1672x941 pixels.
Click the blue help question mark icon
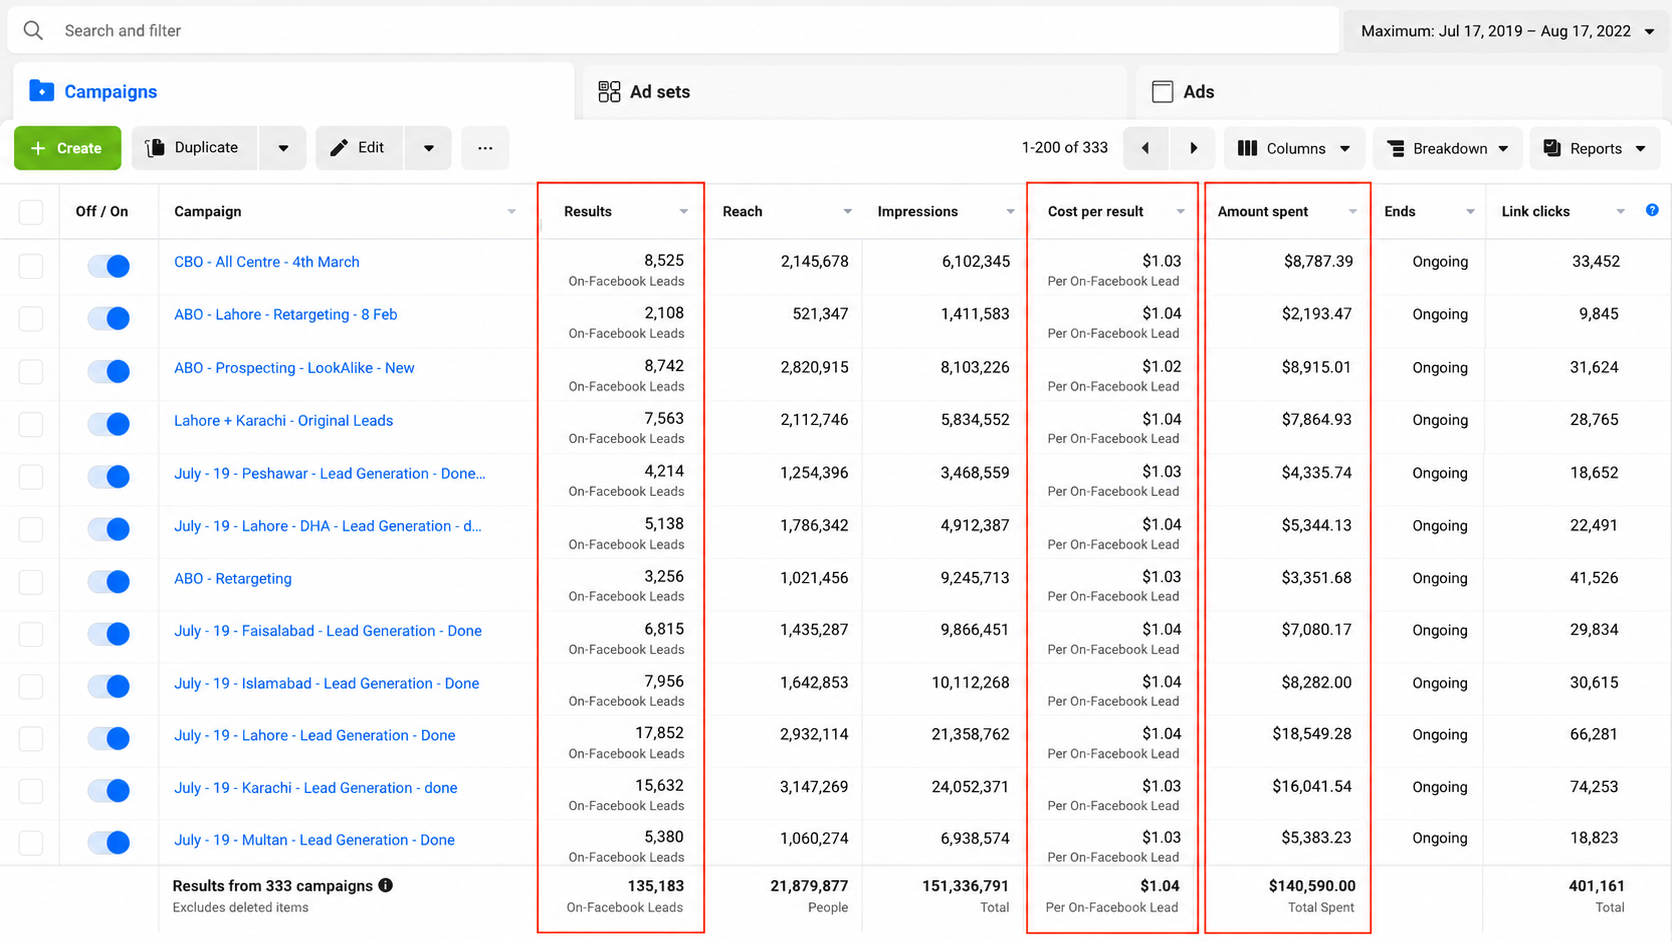pos(1652,210)
